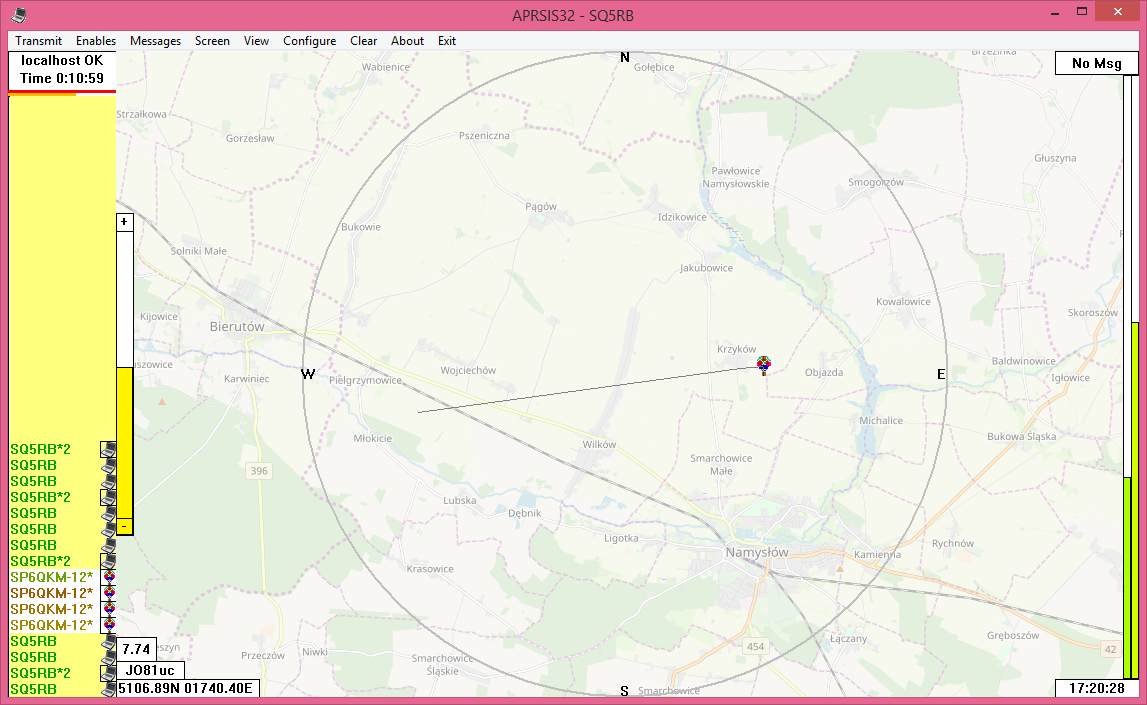The height and width of the screenshot is (705, 1147).
Task: Click the Solniki Małe label on the map
Action: (199, 251)
